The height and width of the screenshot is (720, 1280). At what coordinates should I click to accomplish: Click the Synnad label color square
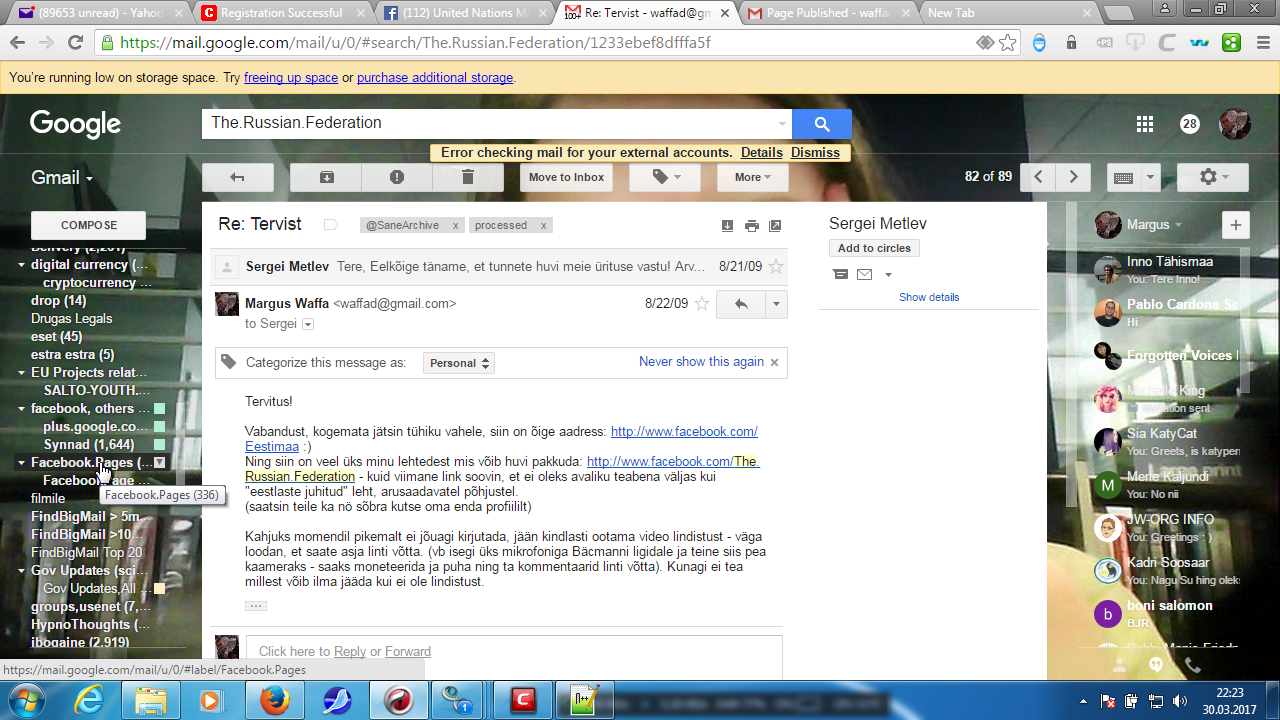click(x=159, y=444)
